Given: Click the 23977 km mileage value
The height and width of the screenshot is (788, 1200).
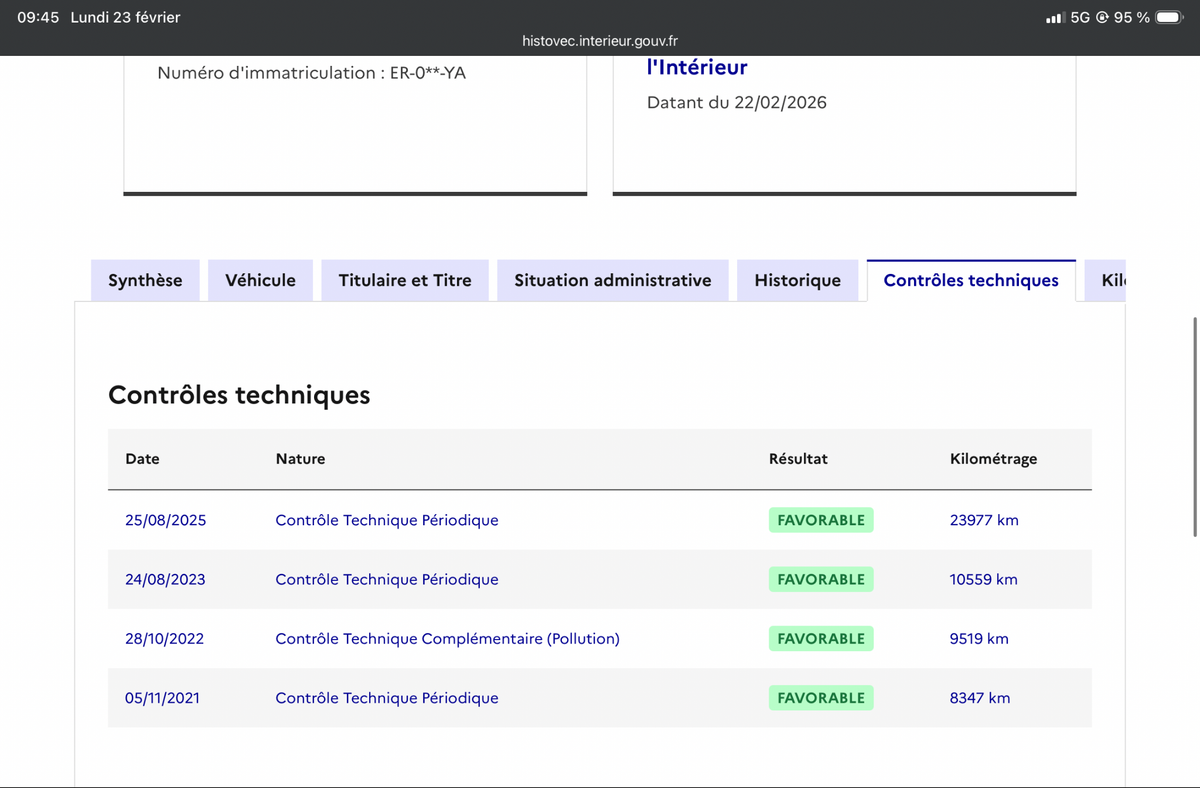Looking at the screenshot, I should click(x=984, y=520).
